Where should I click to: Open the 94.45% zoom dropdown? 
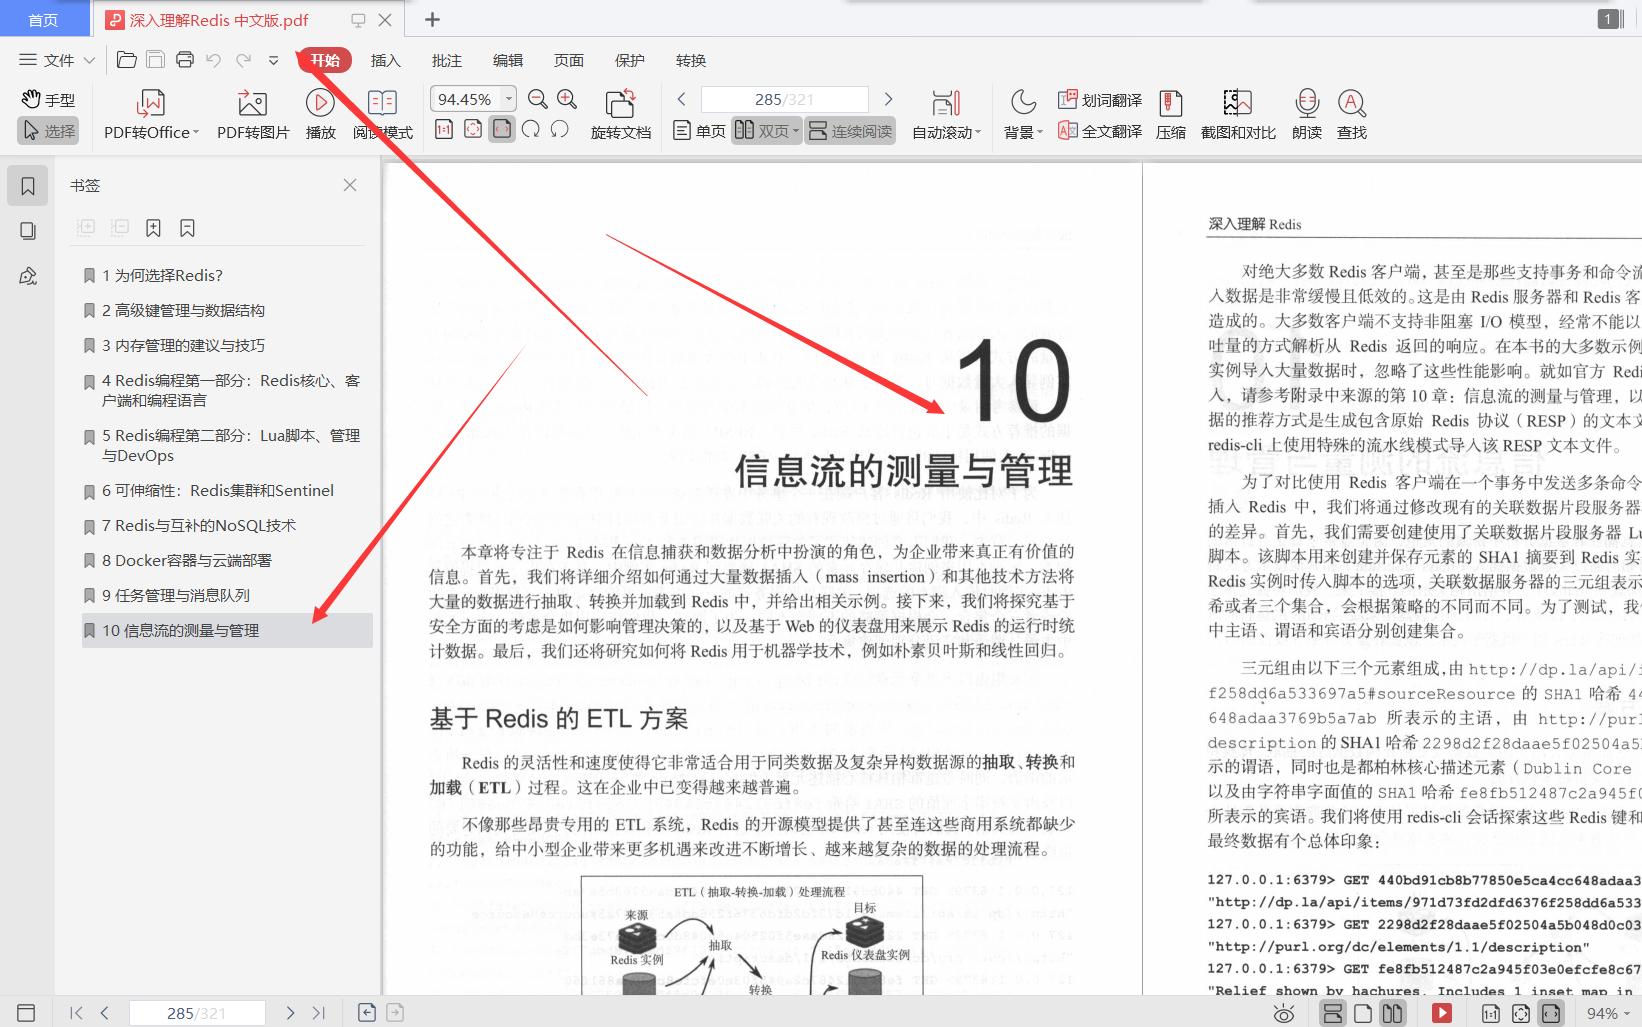pyautogui.click(x=508, y=98)
